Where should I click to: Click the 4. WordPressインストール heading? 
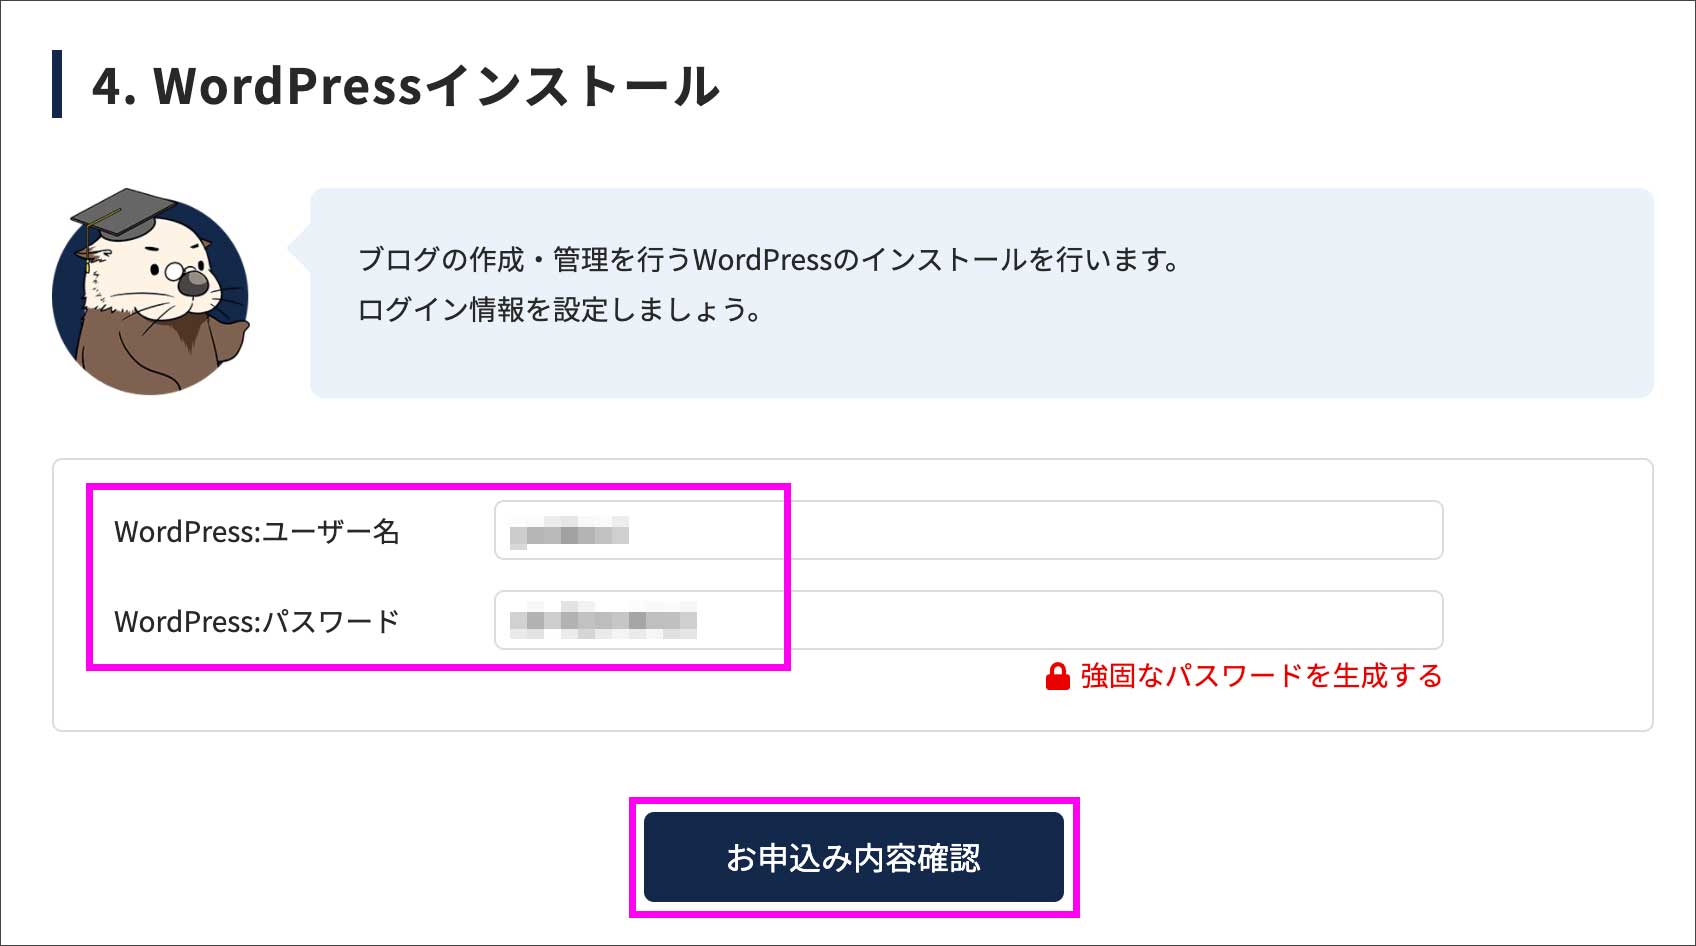[x=405, y=86]
